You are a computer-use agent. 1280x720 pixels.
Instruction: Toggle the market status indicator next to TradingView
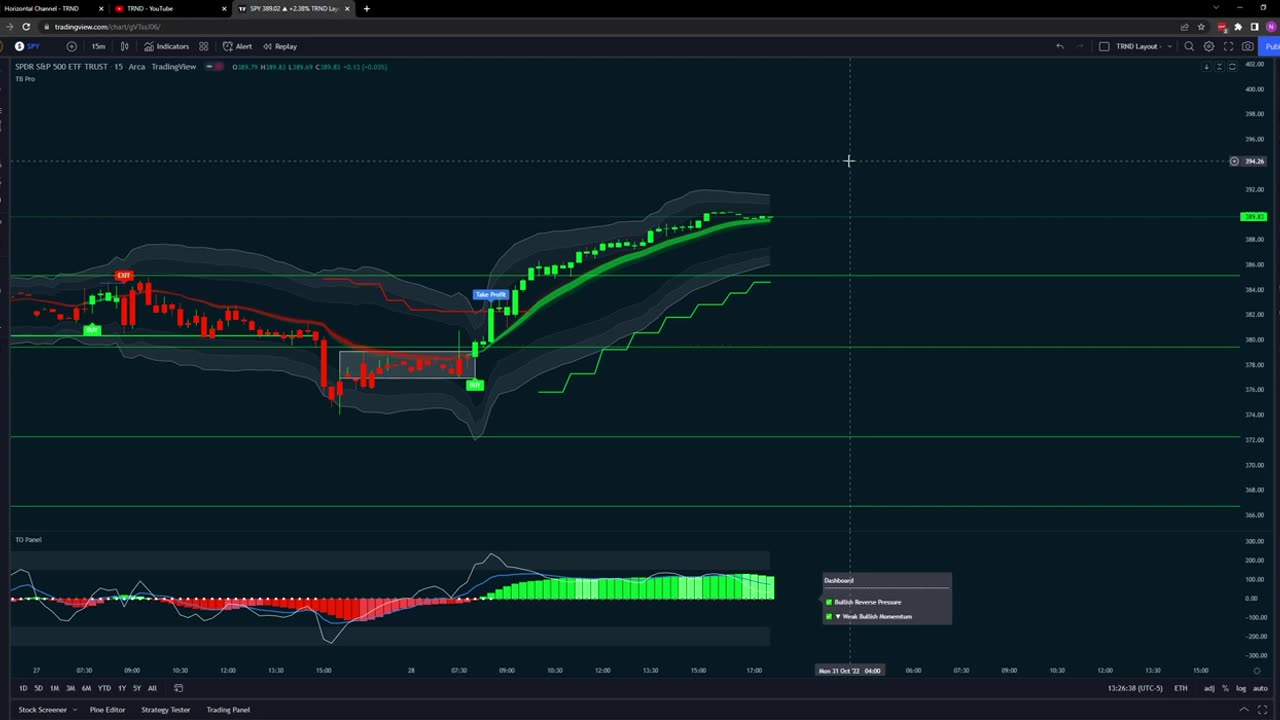[x=214, y=67]
